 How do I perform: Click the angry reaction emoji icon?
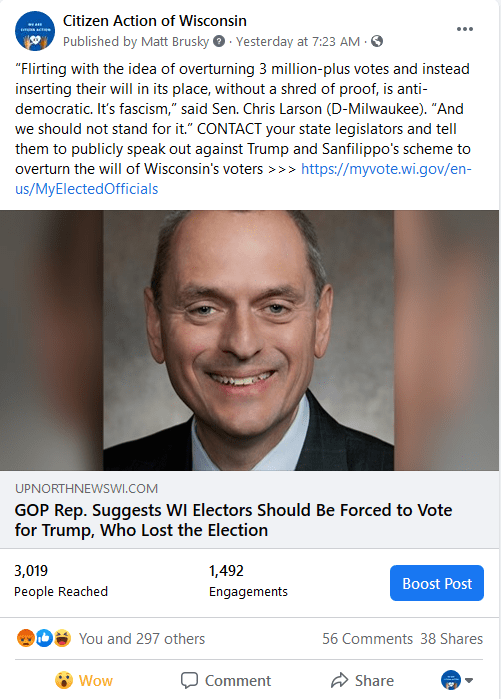click(x=26, y=638)
